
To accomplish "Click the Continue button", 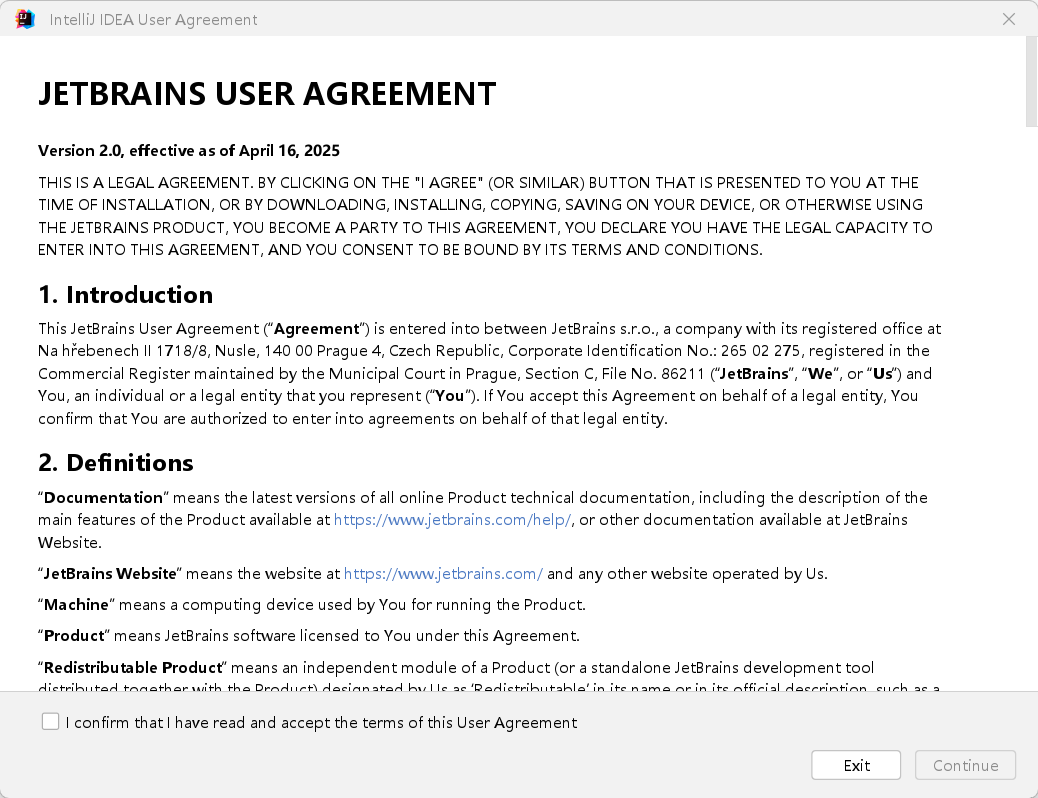I will 964,764.
